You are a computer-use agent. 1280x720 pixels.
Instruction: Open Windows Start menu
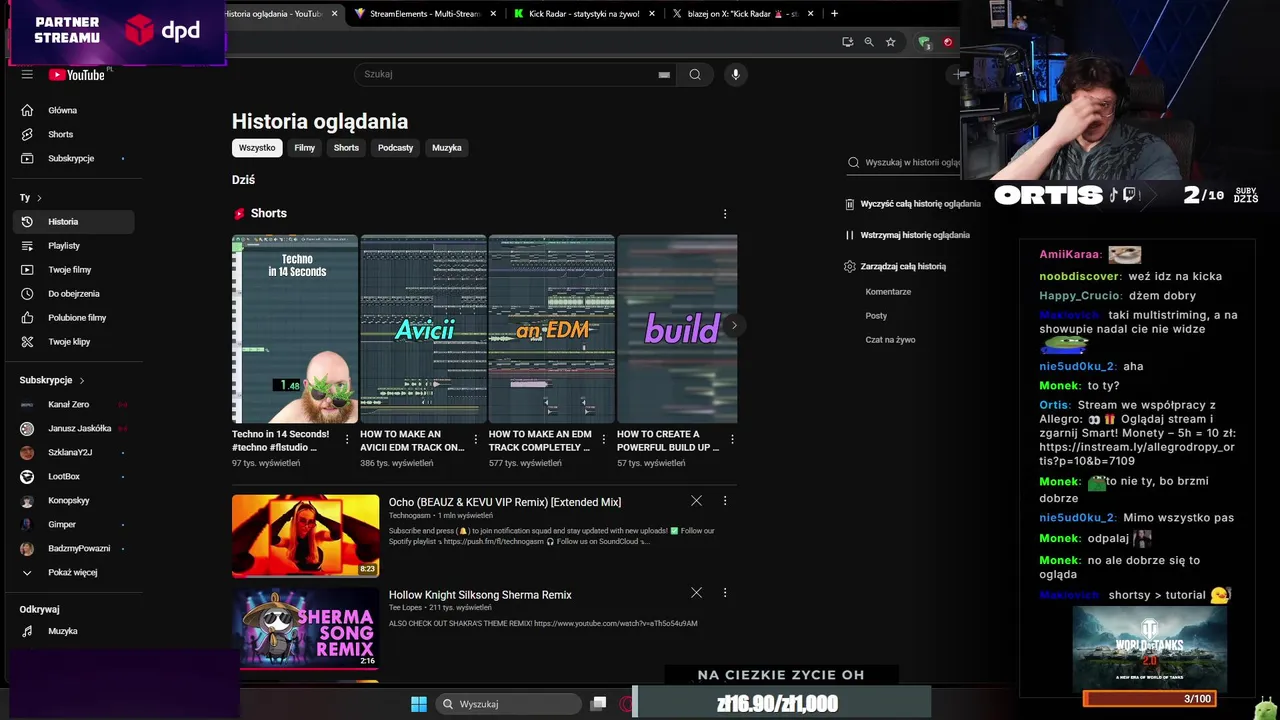click(419, 704)
